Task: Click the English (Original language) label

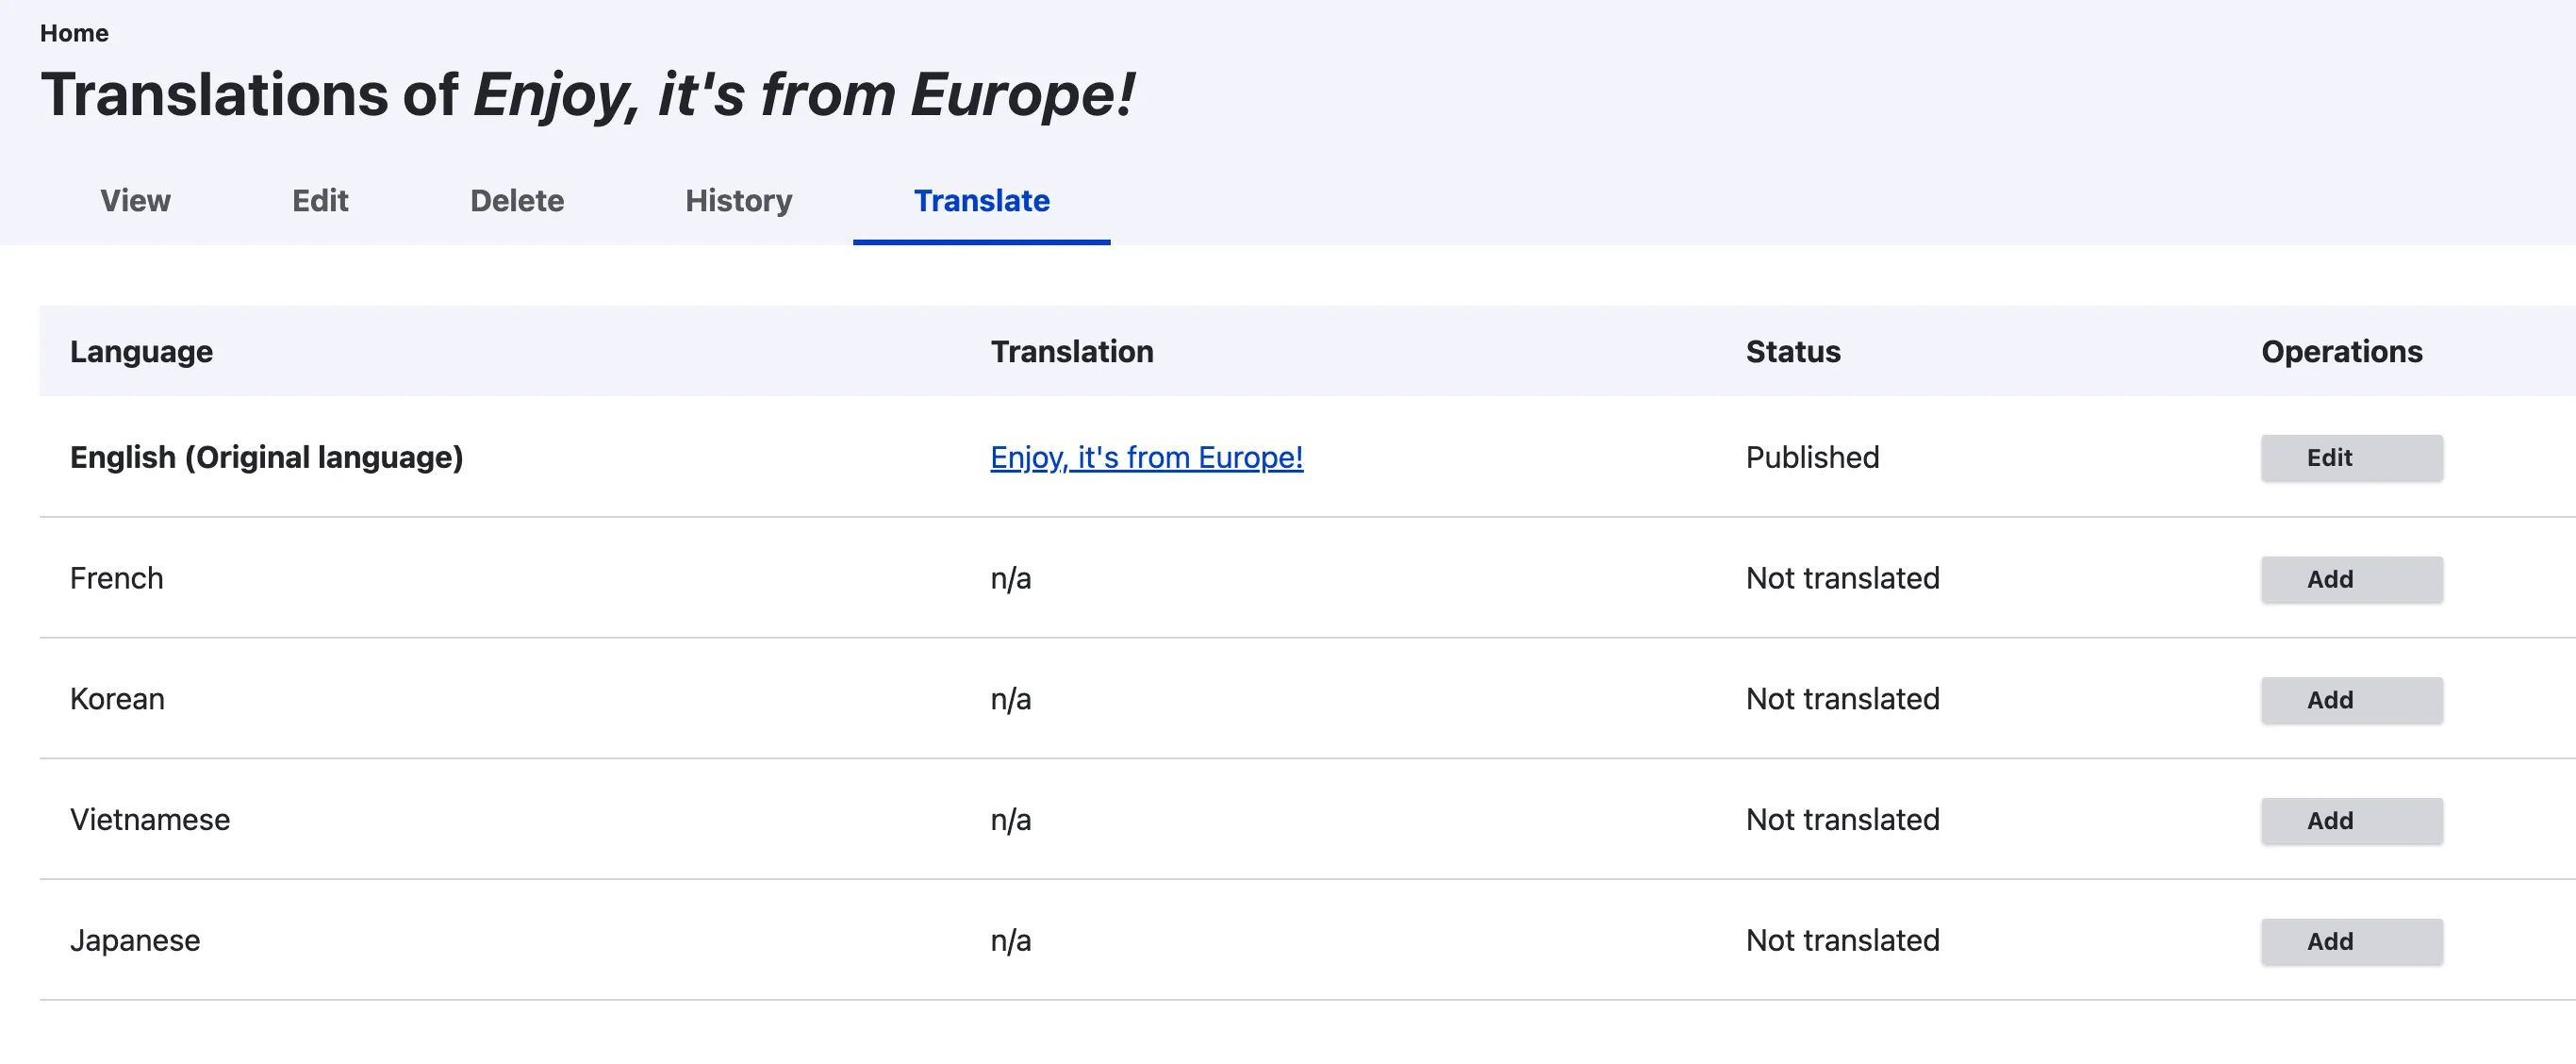Action: tap(266, 457)
